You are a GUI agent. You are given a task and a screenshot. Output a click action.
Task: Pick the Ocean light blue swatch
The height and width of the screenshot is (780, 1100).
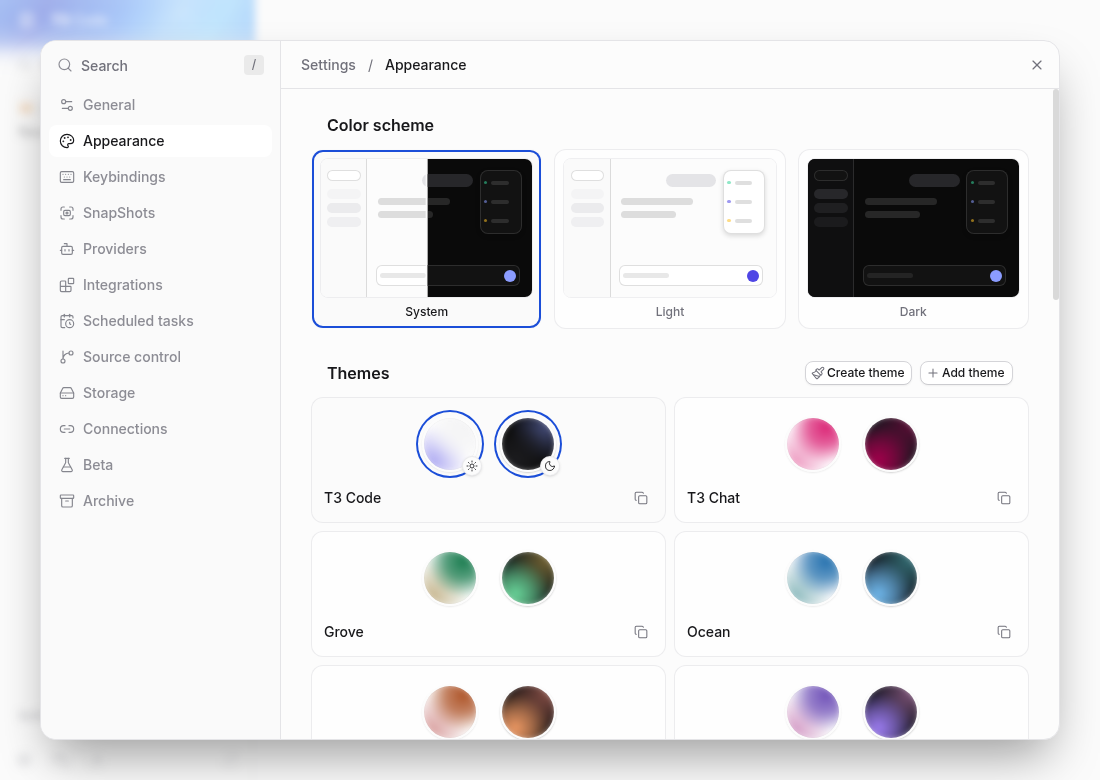pyautogui.click(x=813, y=578)
